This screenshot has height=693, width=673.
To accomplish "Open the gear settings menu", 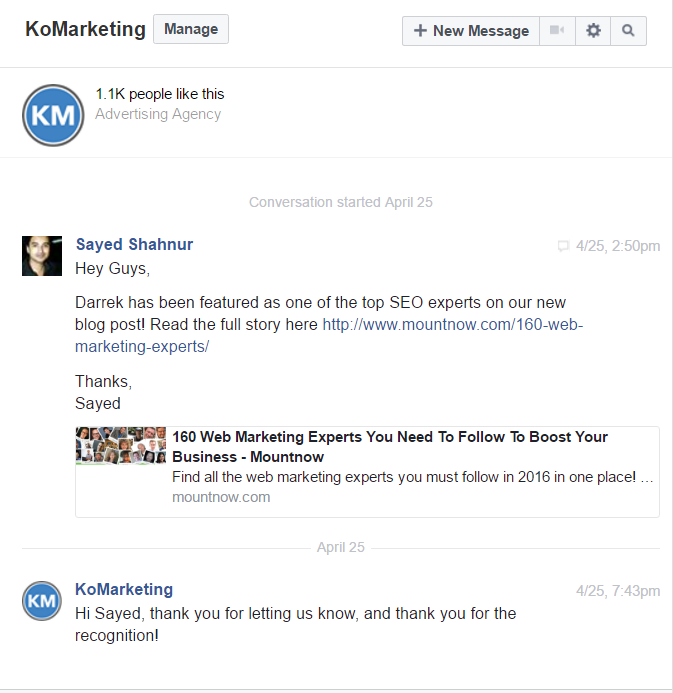I will (593, 31).
